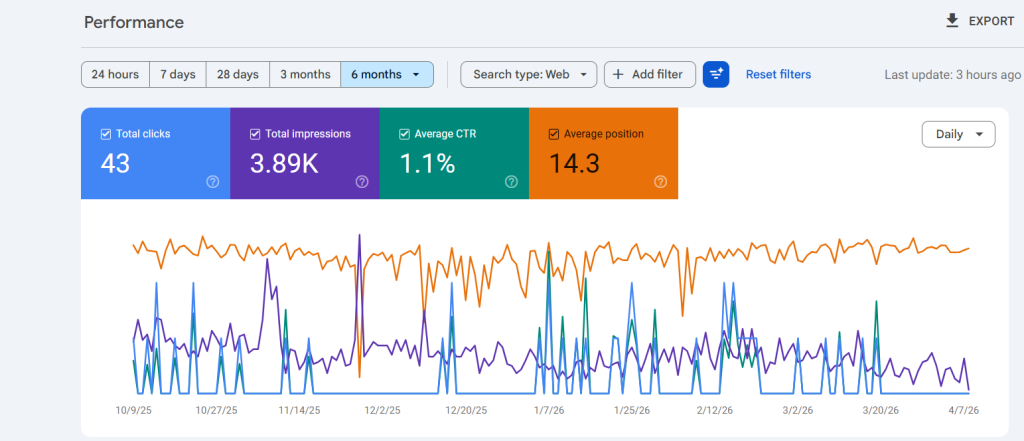Click help icon on Average CTR card
Viewport: 1024px width, 441px height.
coord(511,182)
